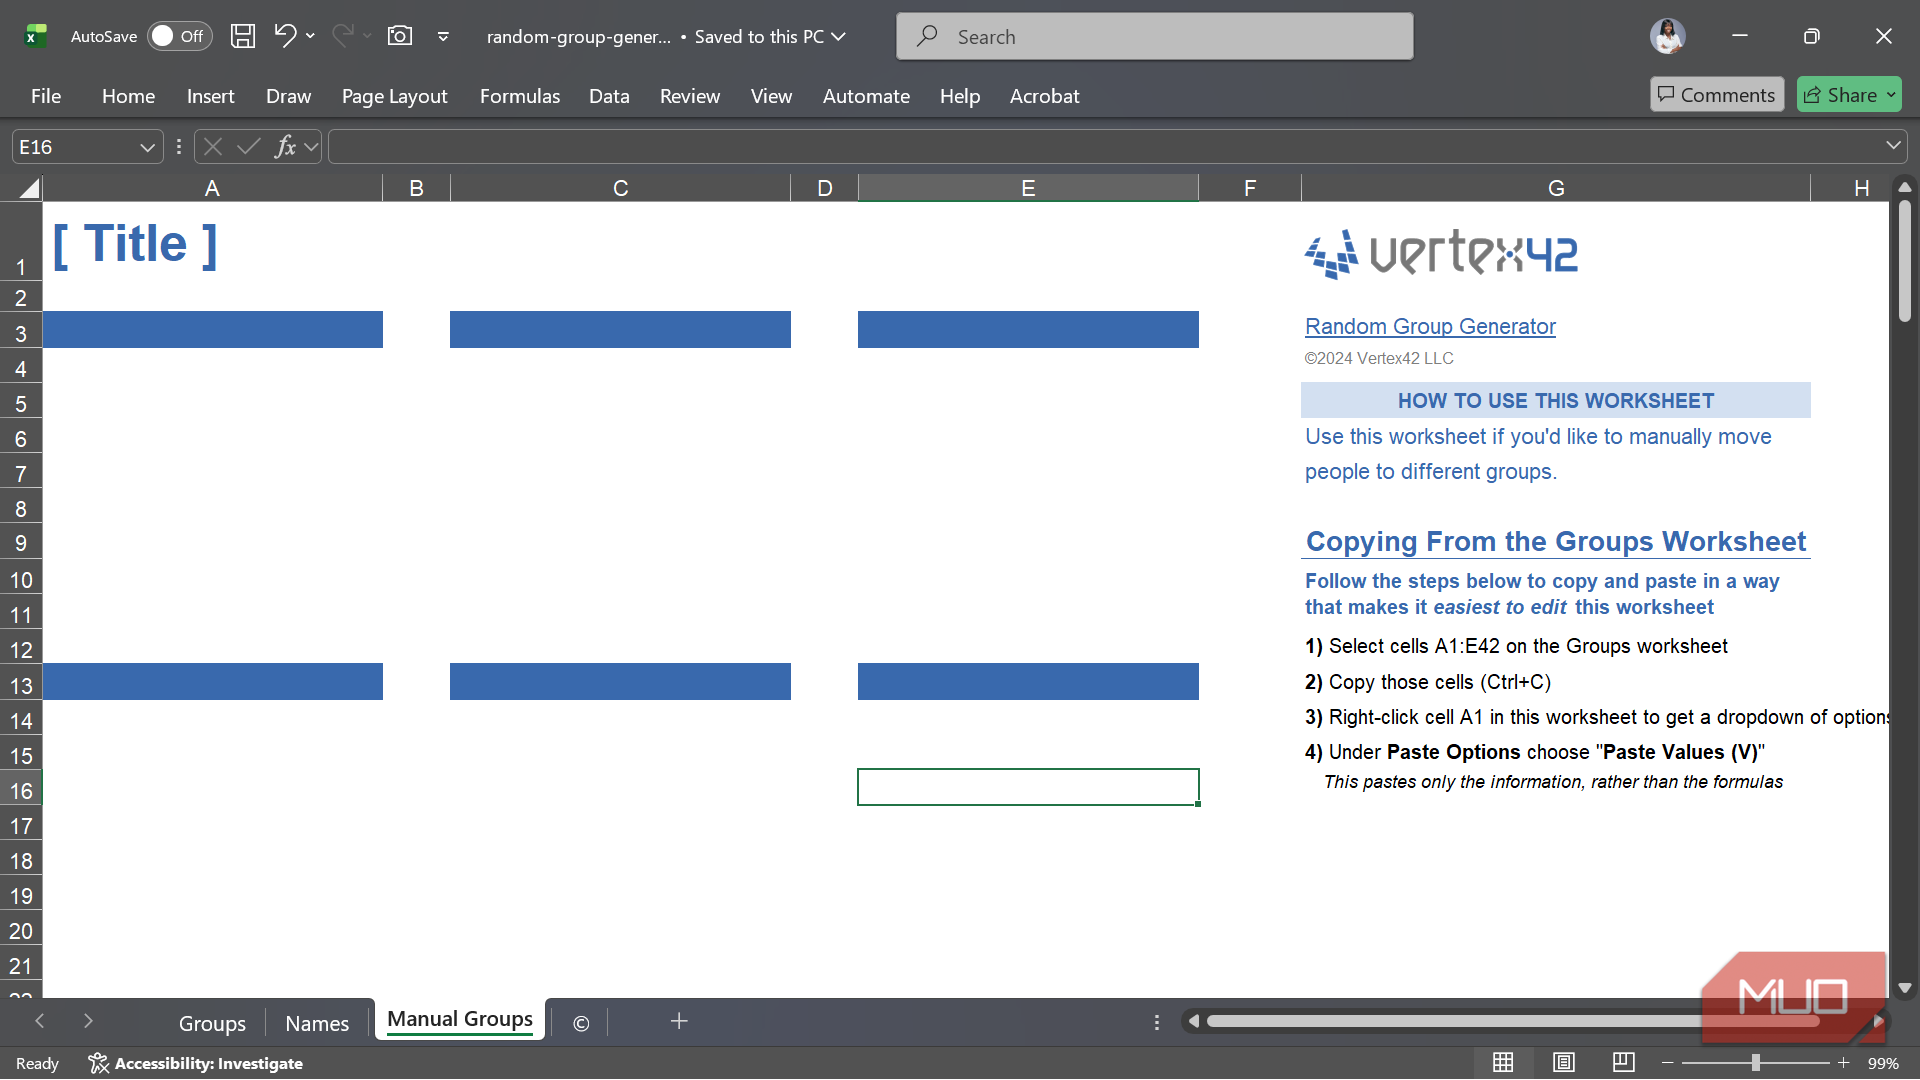Expand the Share dropdown arrow
1920x1080 pixels.
tap(1891, 94)
